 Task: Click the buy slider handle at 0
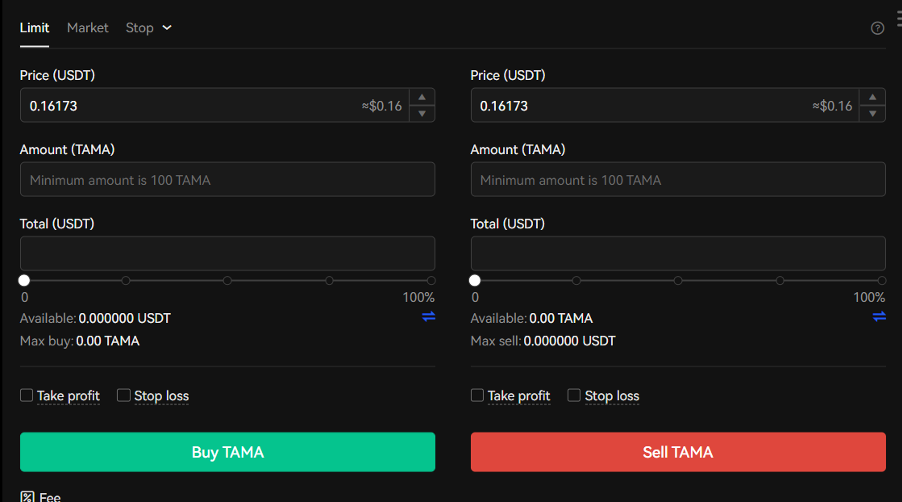[24, 281]
